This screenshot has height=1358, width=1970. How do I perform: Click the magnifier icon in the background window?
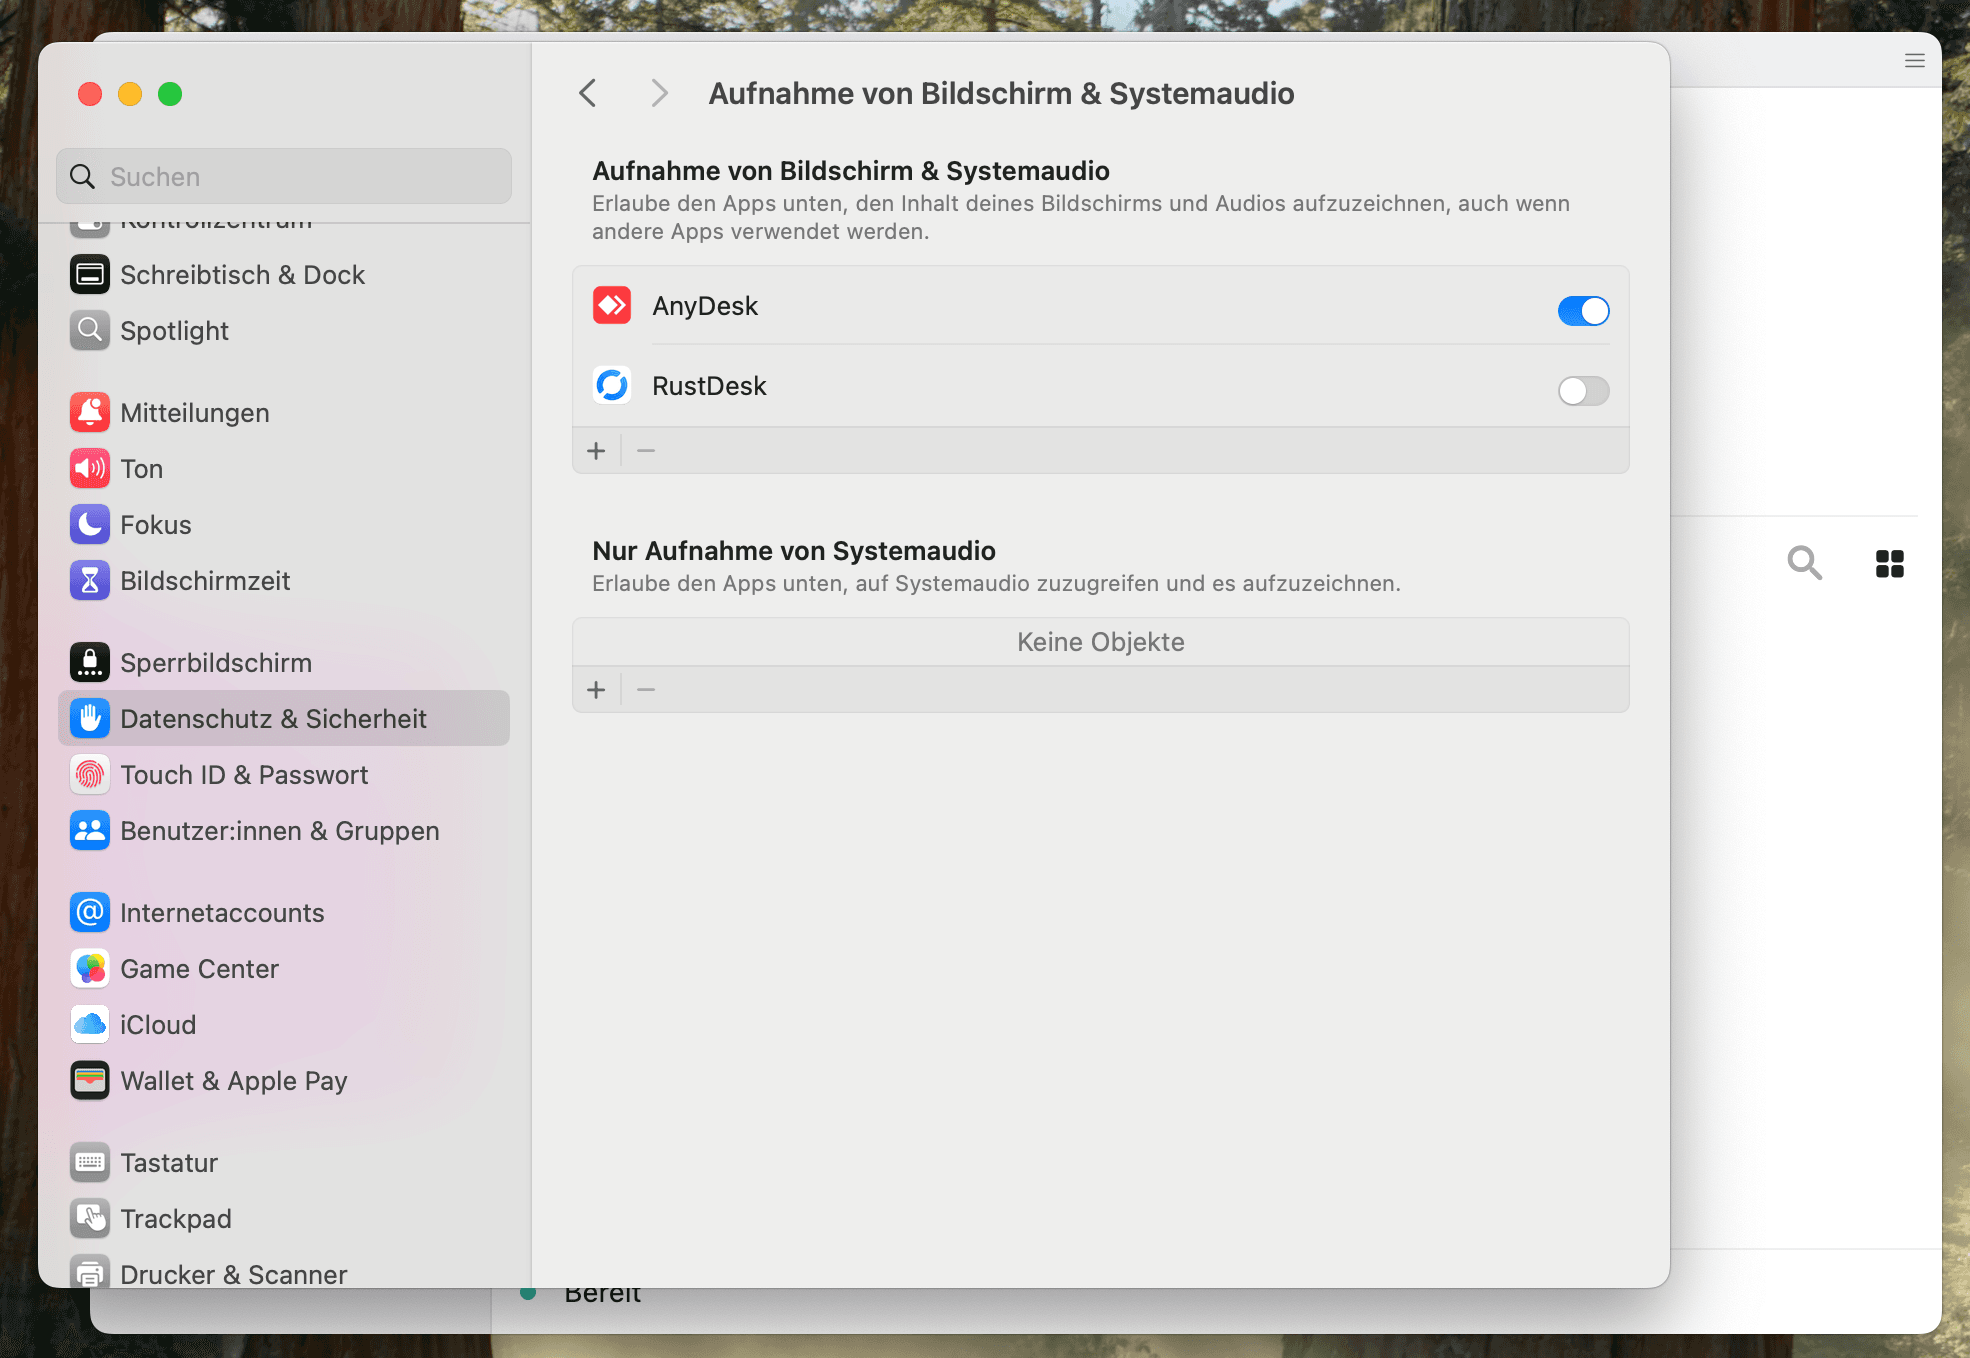pos(1804,563)
